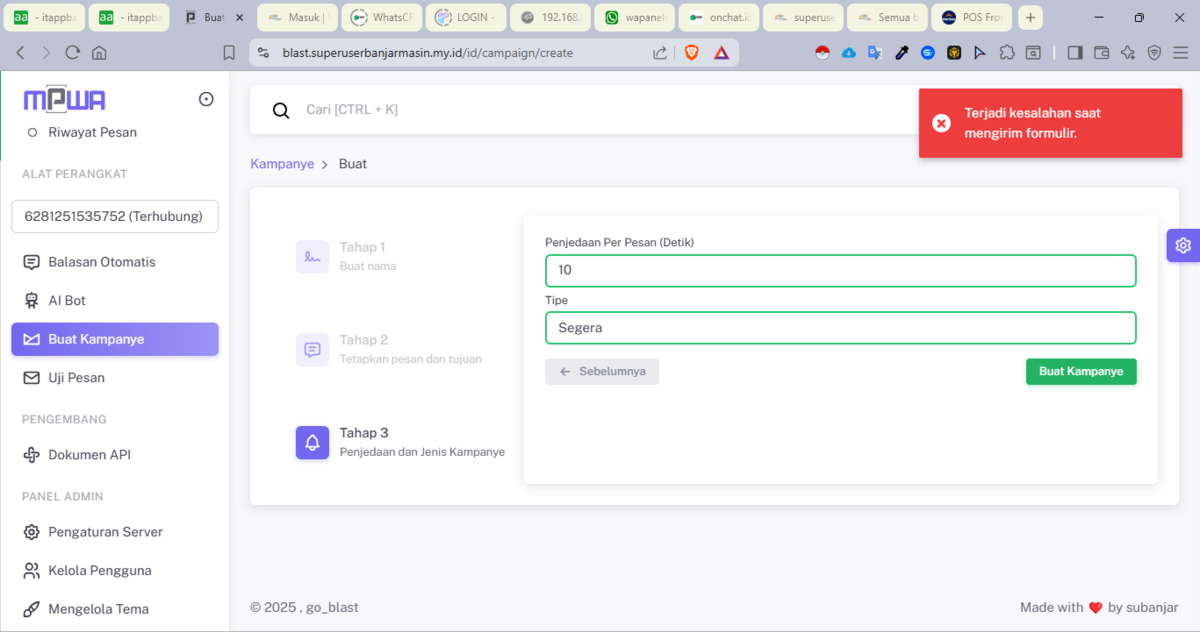
Task: Open Pengaturan Server in admin panel
Action: coord(105,532)
